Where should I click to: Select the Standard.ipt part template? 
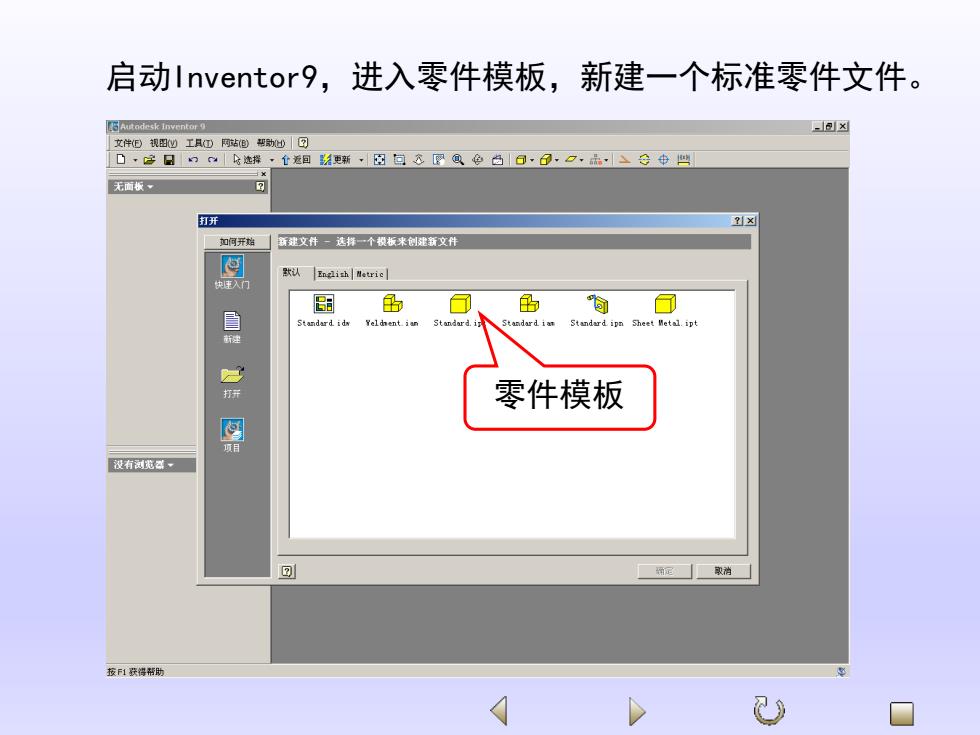click(460, 311)
